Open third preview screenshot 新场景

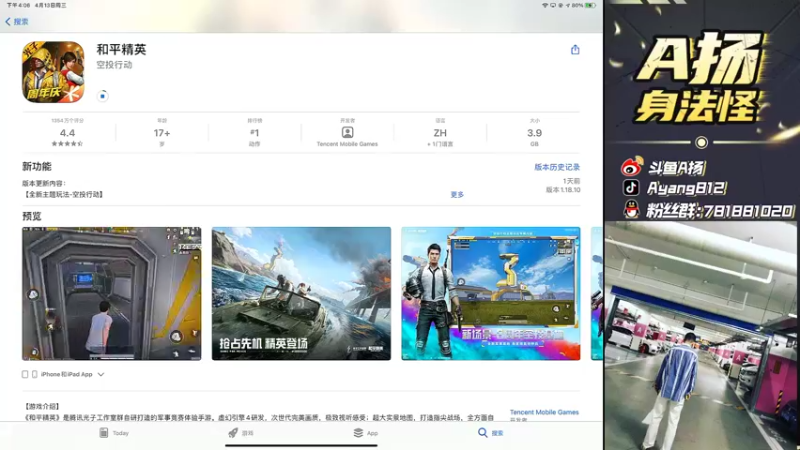(490, 293)
